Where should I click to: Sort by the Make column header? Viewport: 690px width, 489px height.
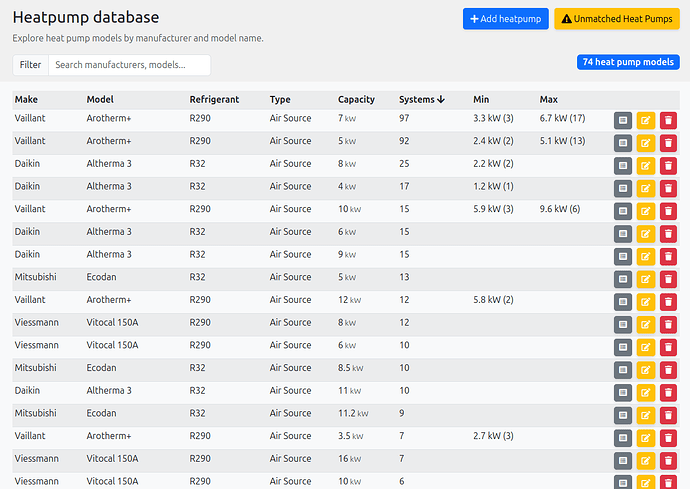tap(26, 100)
